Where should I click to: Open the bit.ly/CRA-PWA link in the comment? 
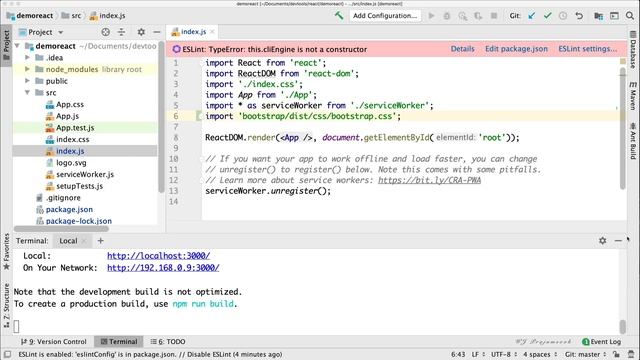coord(429,180)
